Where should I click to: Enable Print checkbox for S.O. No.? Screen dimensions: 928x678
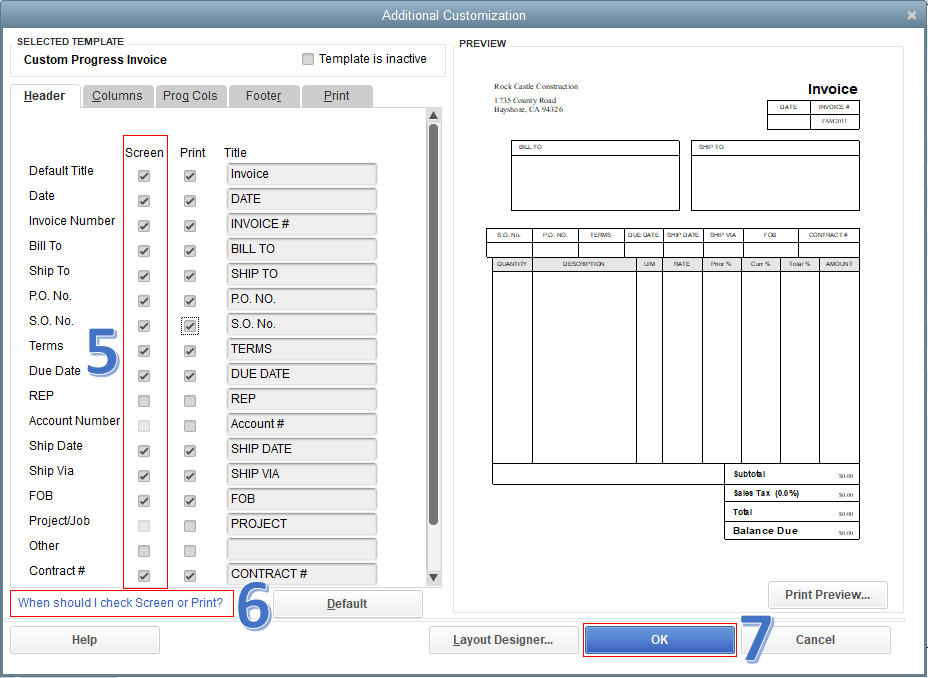pyautogui.click(x=189, y=325)
